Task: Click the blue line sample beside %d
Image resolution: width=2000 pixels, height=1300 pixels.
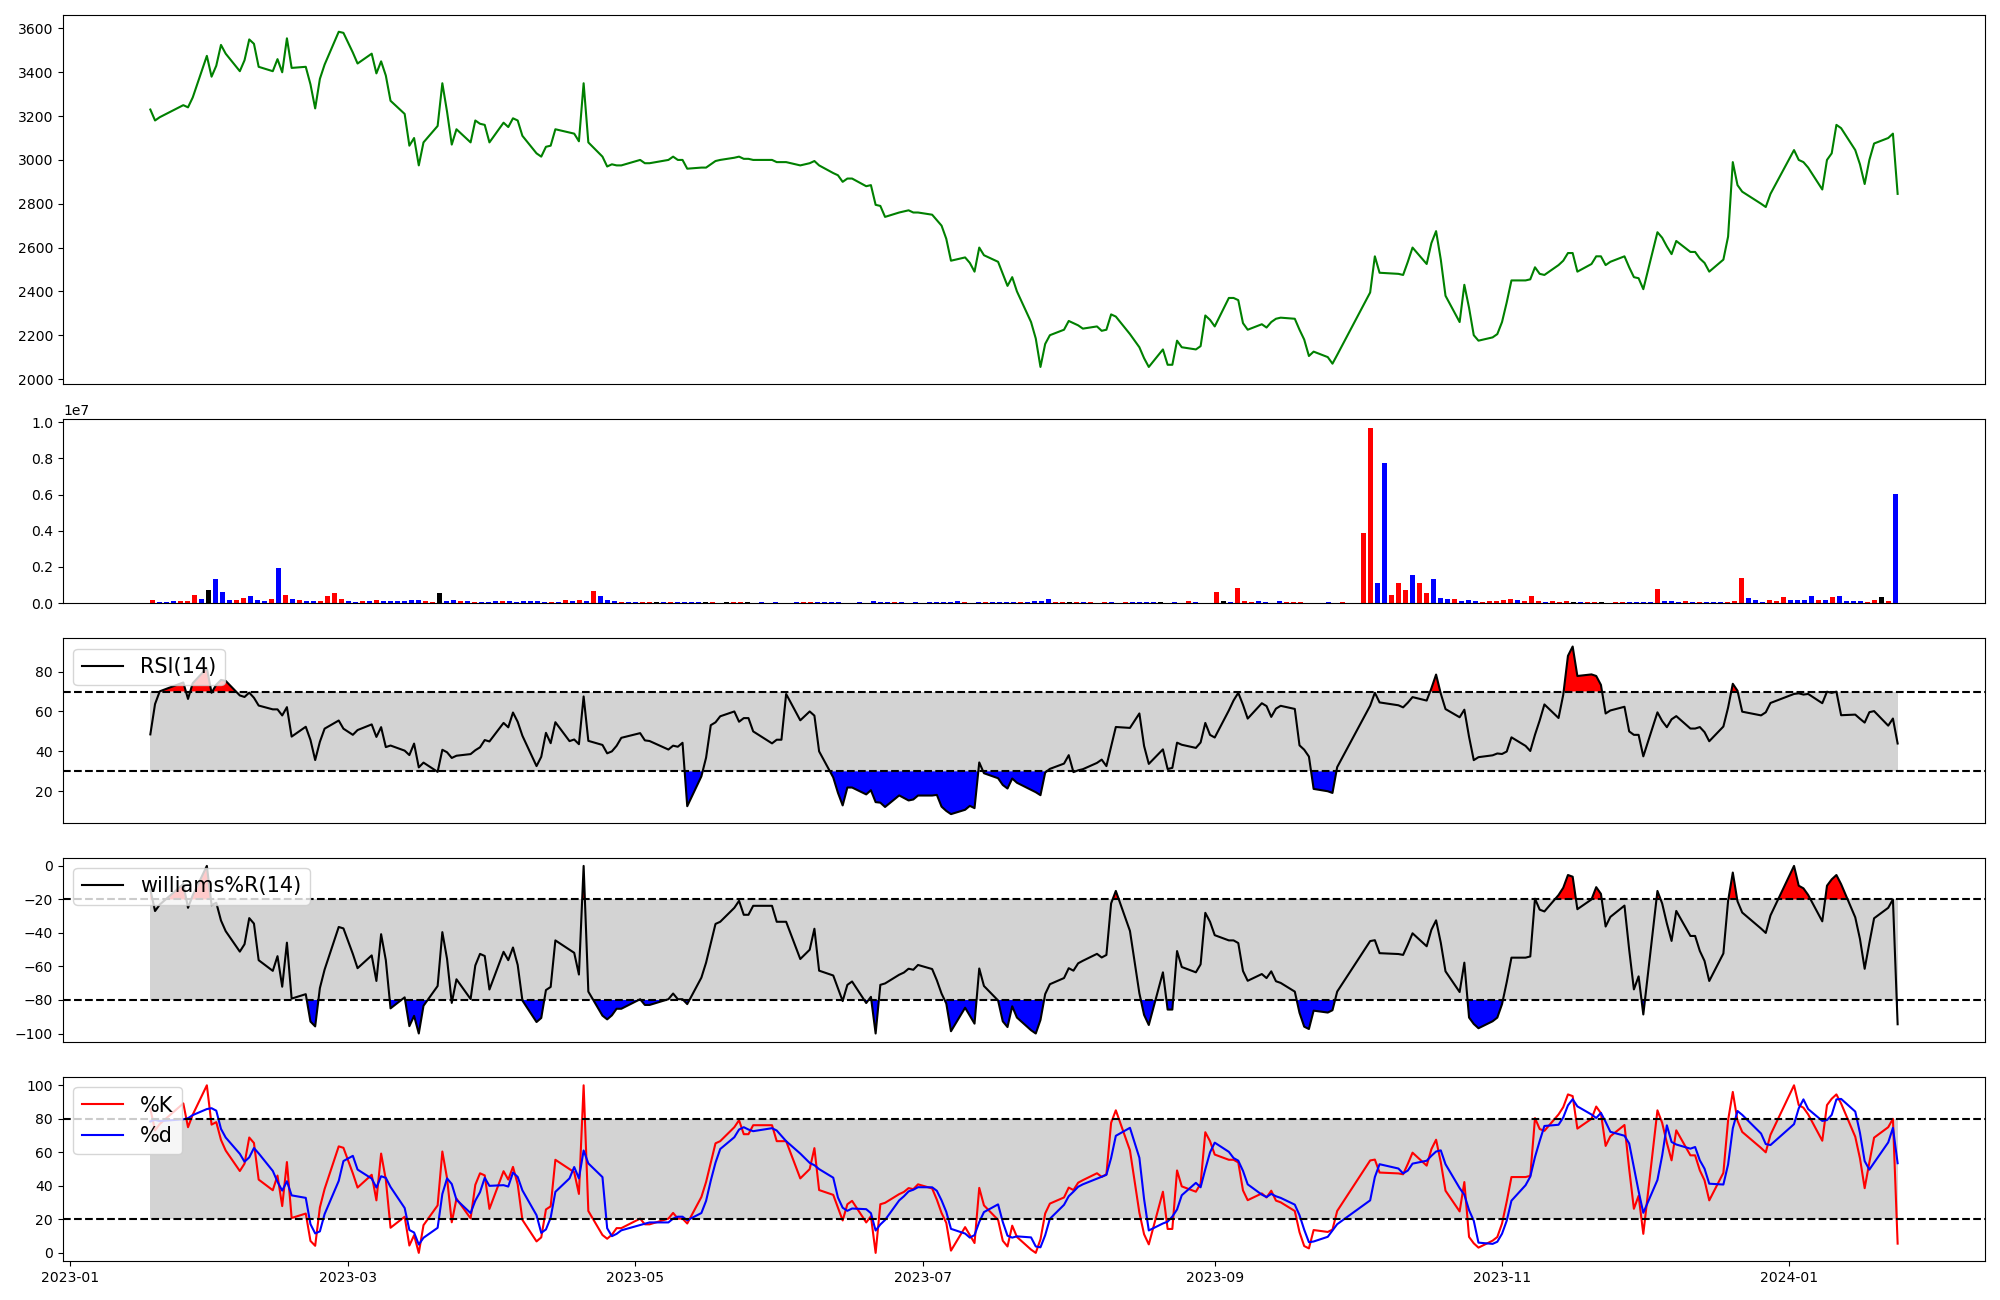Action: tap(103, 1135)
